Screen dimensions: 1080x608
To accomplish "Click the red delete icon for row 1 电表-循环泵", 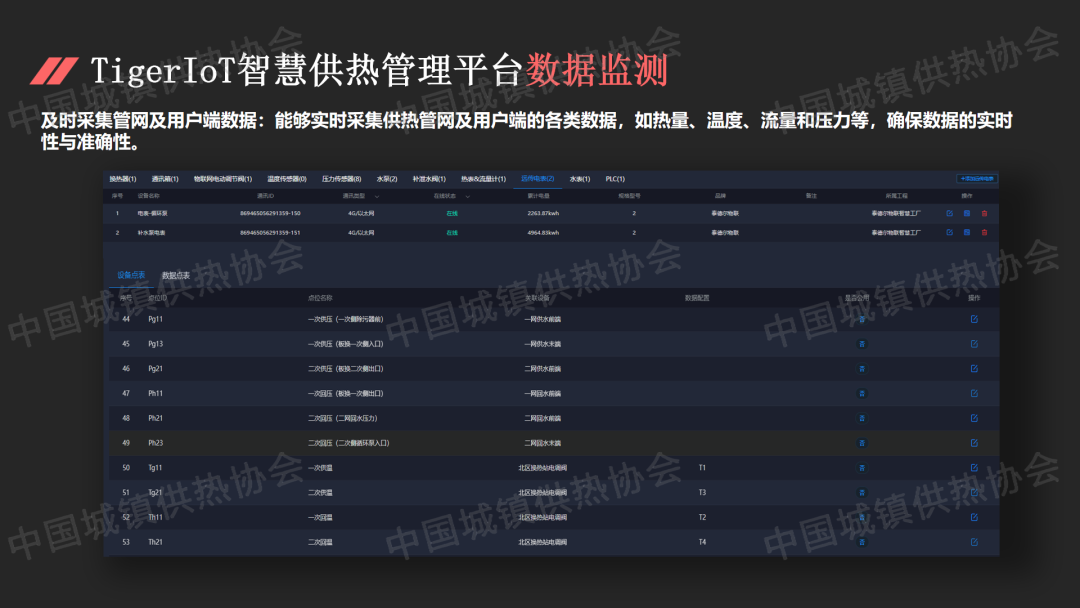I will click(x=984, y=213).
